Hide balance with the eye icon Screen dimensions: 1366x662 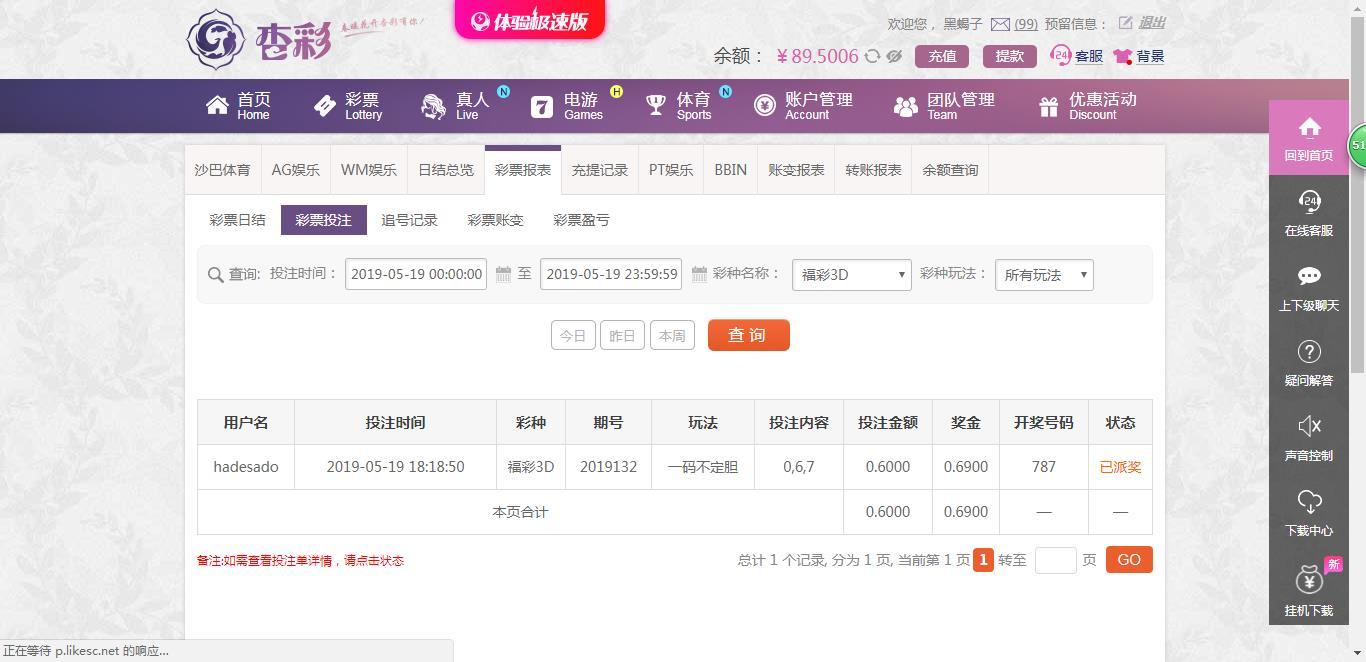pyautogui.click(x=894, y=57)
